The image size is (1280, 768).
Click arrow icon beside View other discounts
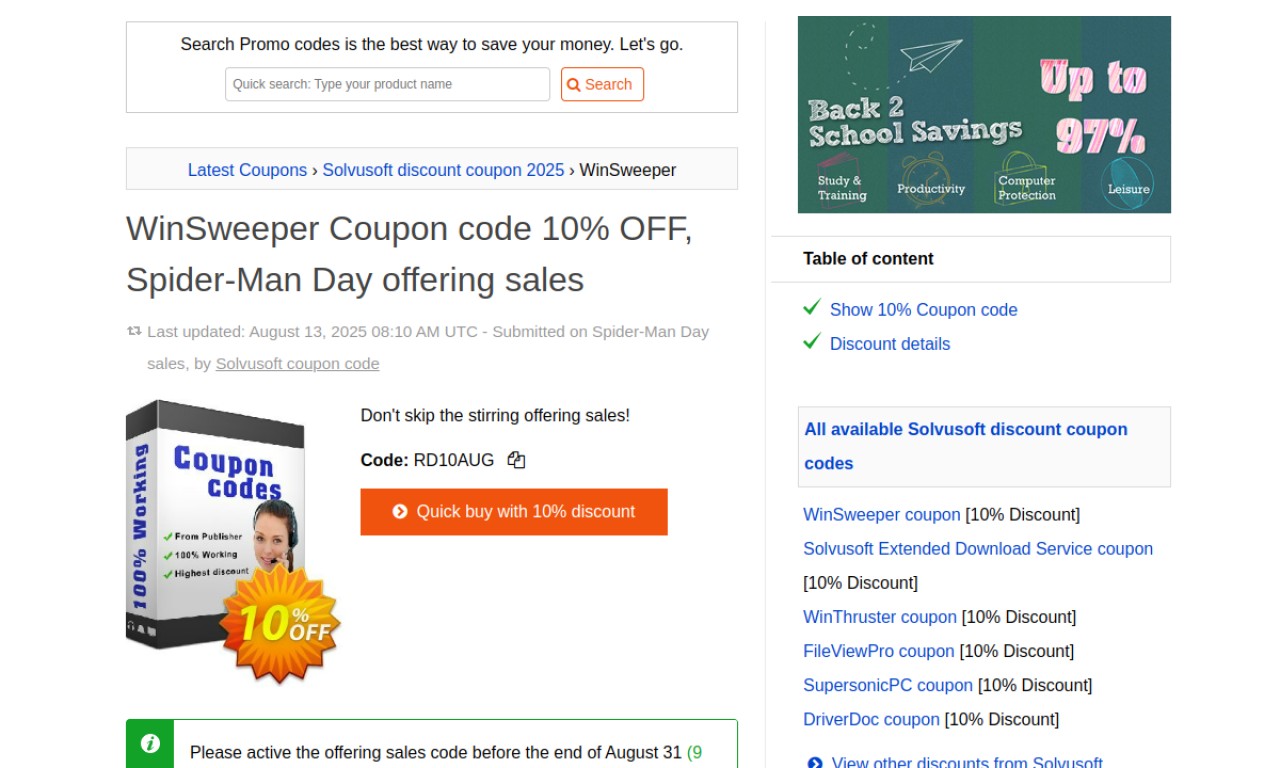pos(815,763)
